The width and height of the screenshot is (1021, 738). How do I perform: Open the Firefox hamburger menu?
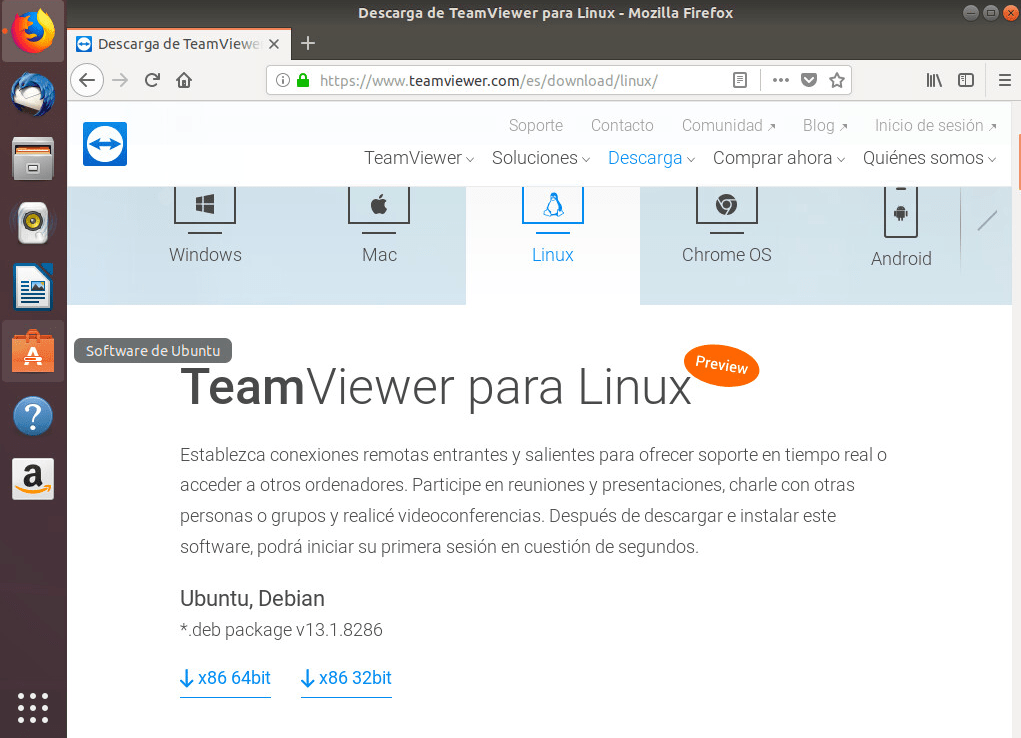1004,80
